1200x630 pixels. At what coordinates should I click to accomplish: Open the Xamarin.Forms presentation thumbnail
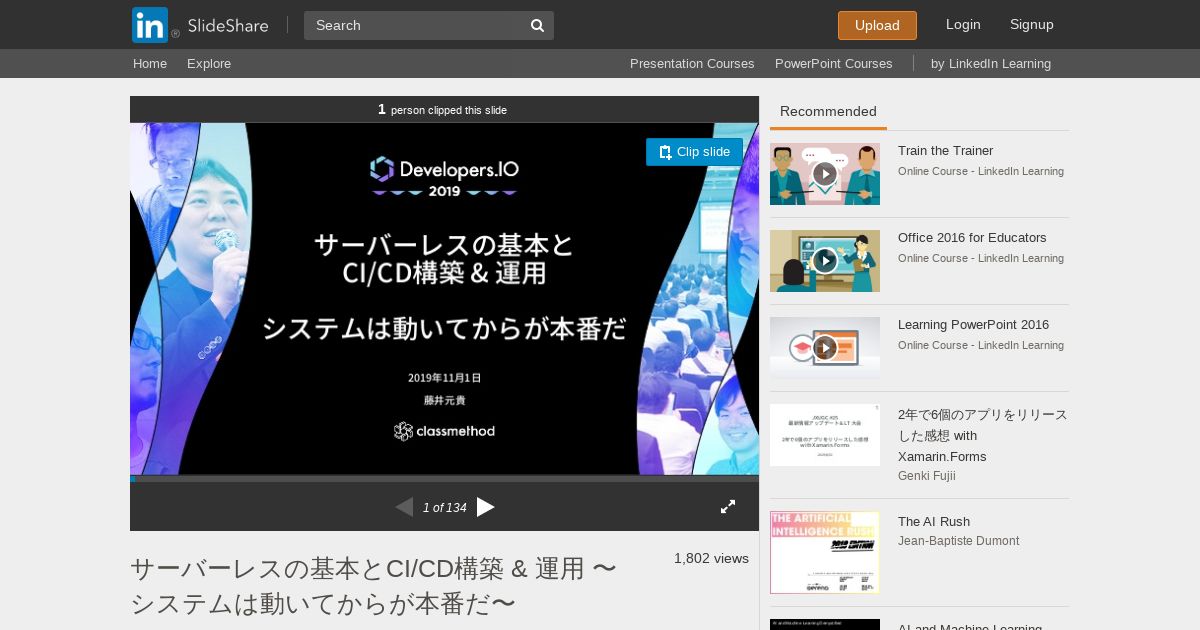(825, 435)
